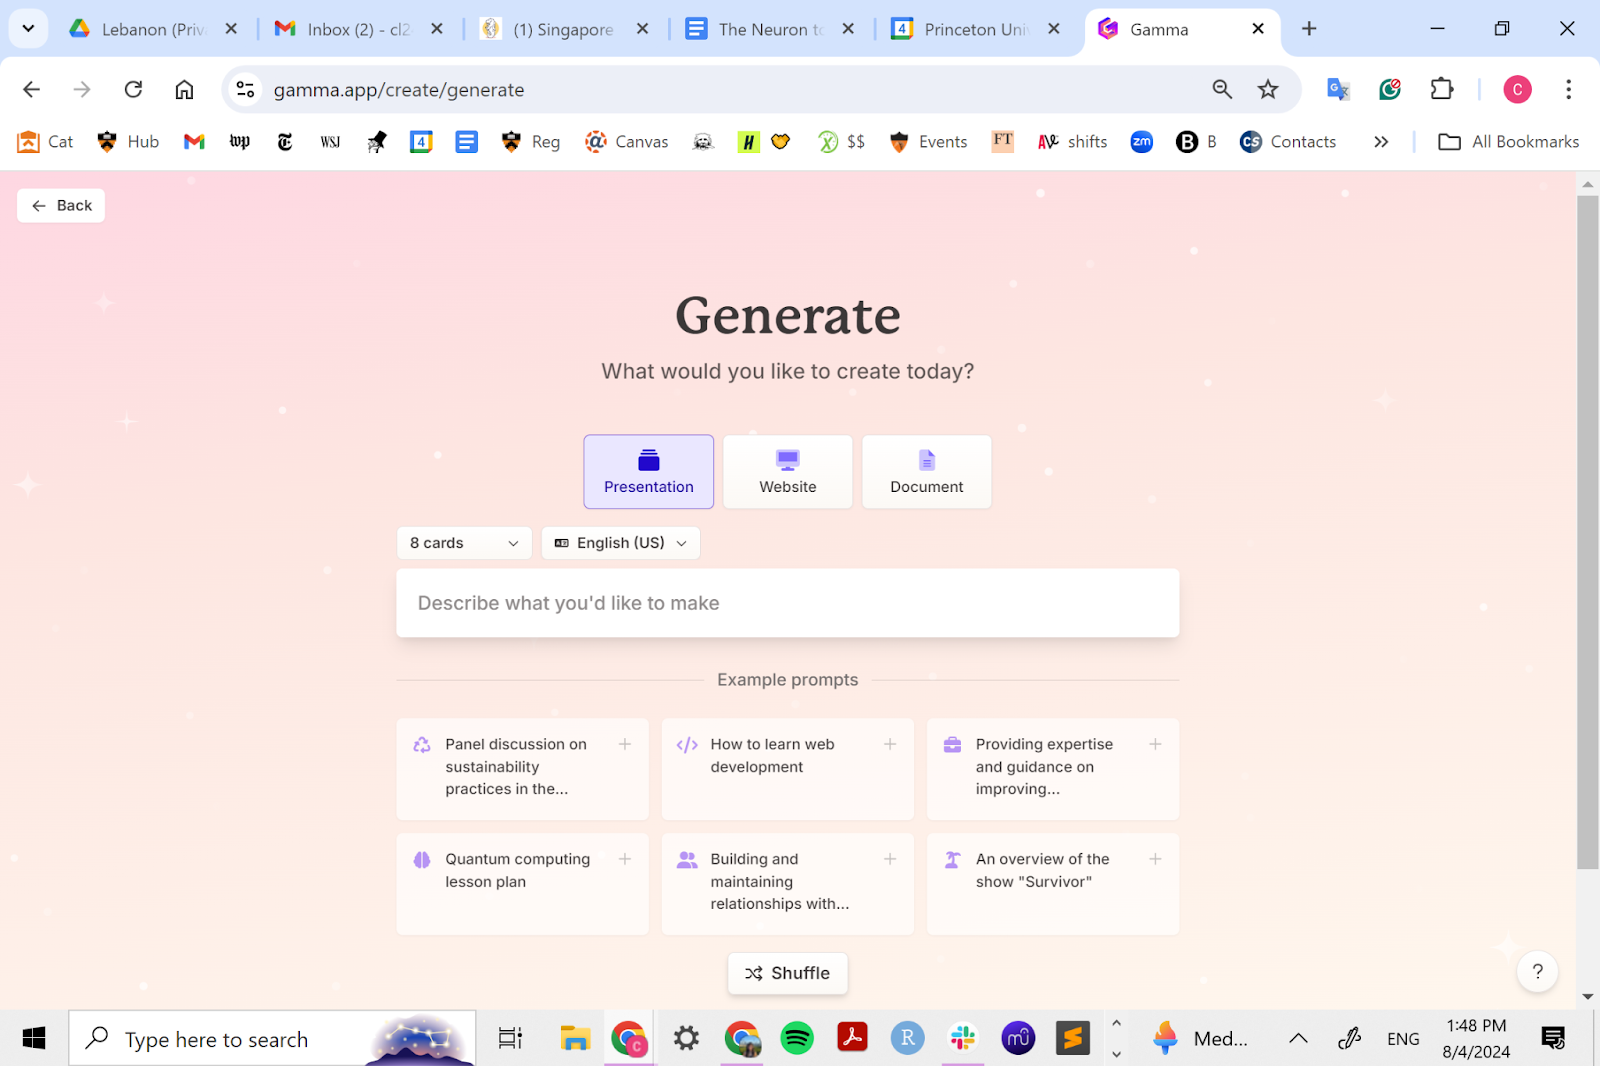Add the Building and maintaining relationships prompt
This screenshot has height=1066, width=1600.
[x=788, y=884]
